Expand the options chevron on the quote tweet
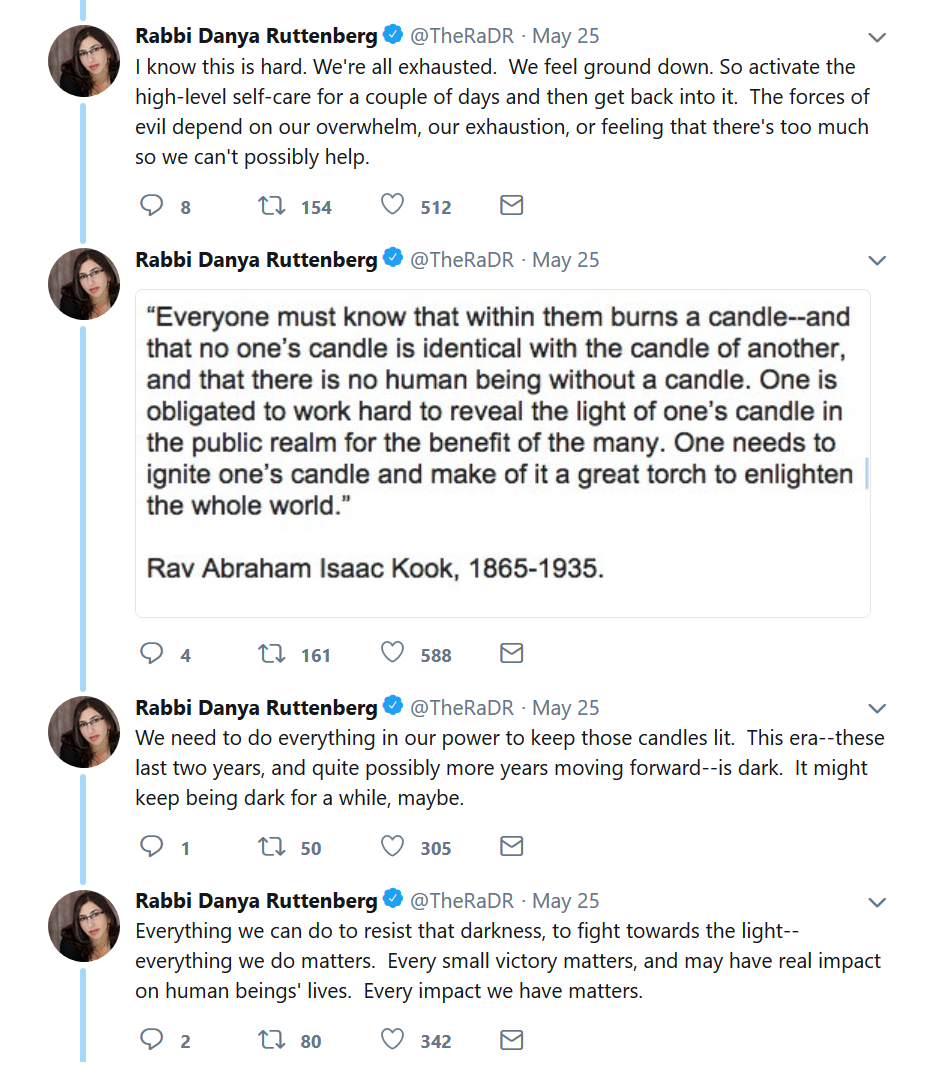 (877, 261)
